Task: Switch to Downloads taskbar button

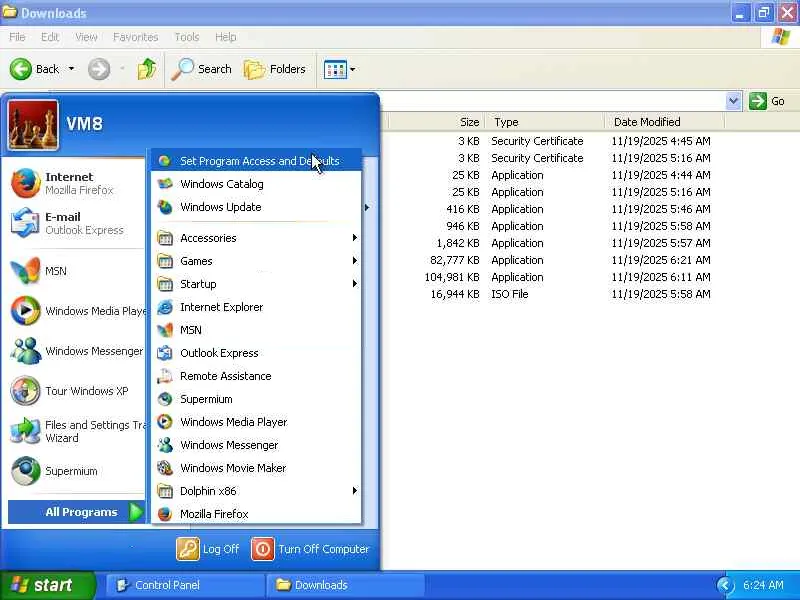Action: click(345, 585)
